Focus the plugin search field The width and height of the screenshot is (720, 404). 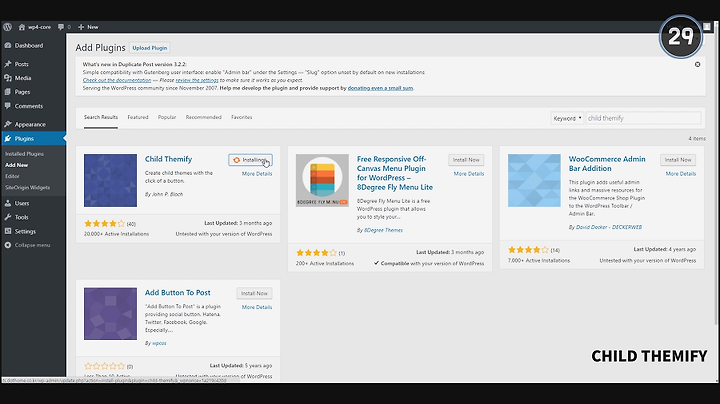tap(643, 118)
